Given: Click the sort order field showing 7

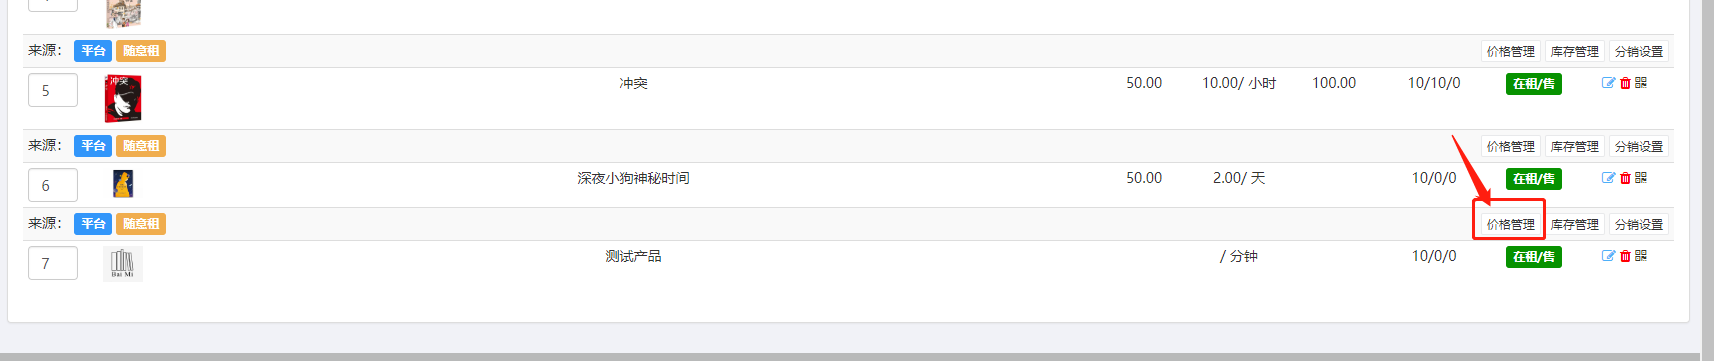Looking at the screenshot, I should 53,263.
